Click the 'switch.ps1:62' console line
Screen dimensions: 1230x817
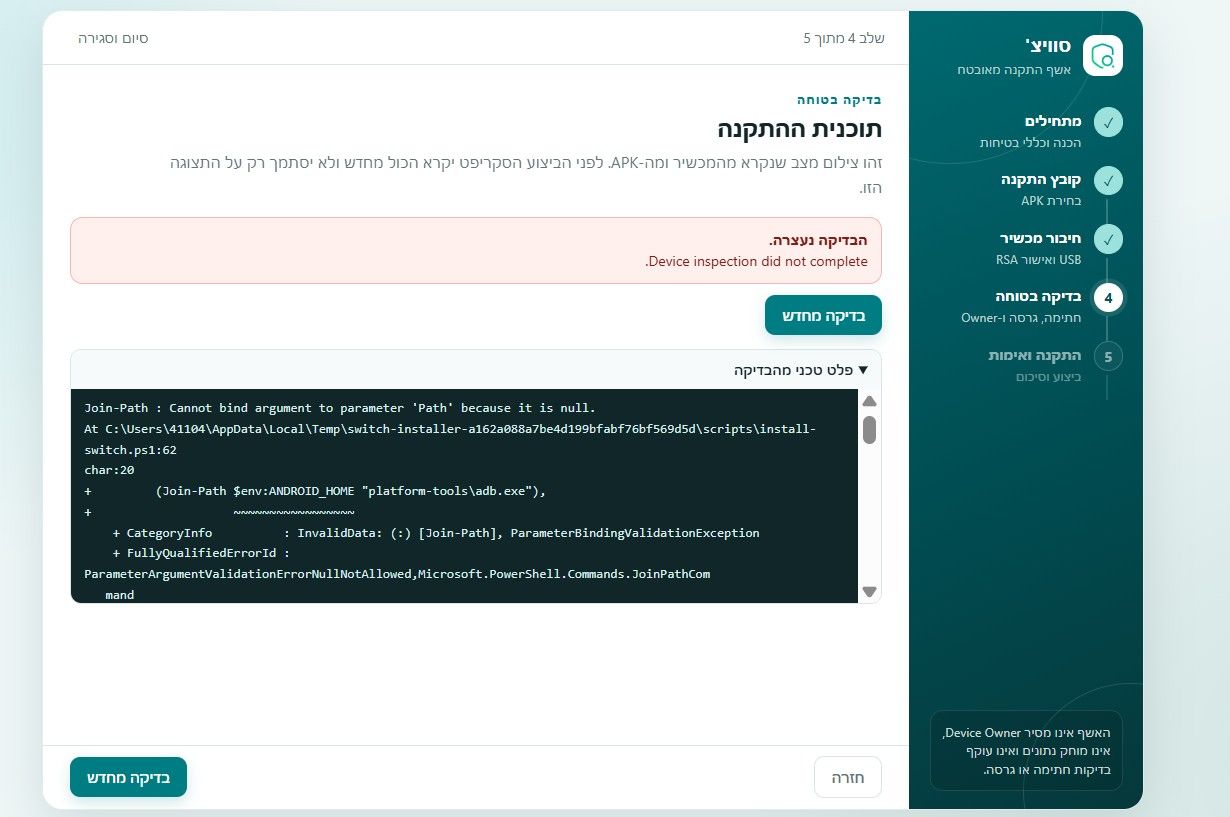coord(130,450)
